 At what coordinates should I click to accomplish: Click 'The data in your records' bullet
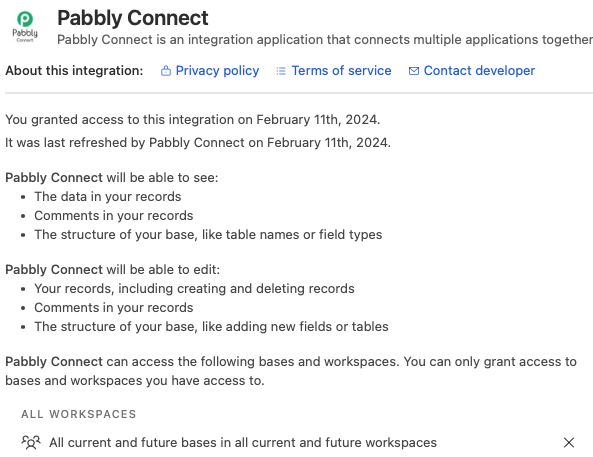click(108, 197)
